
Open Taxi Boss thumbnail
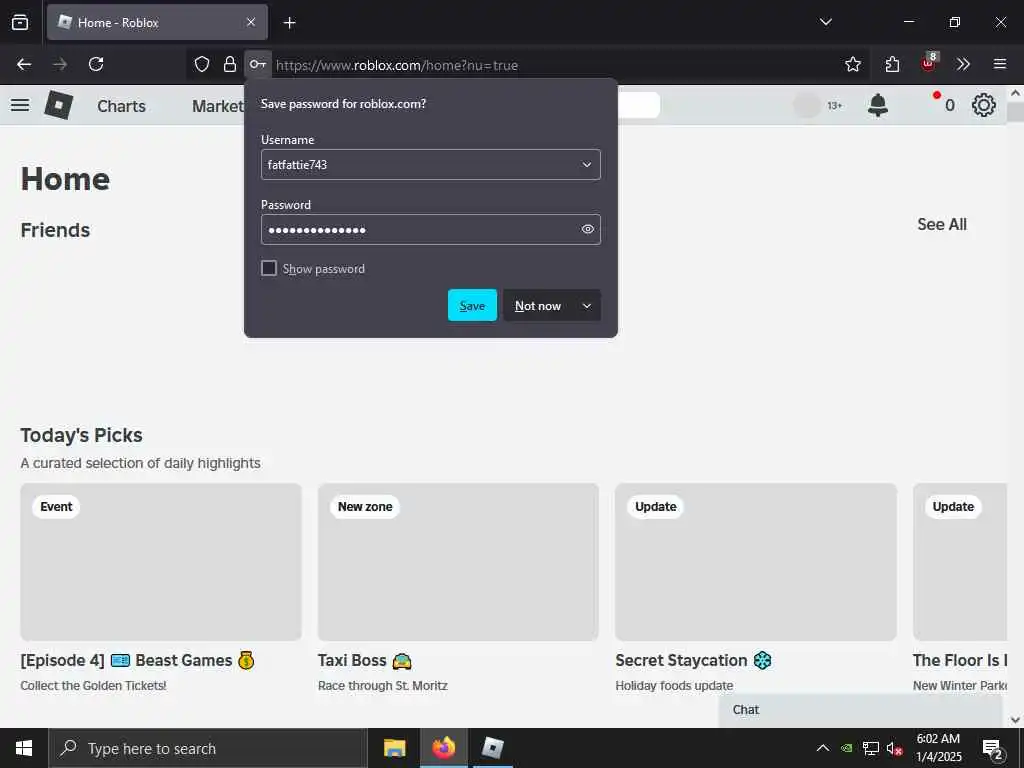tap(458, 562)
